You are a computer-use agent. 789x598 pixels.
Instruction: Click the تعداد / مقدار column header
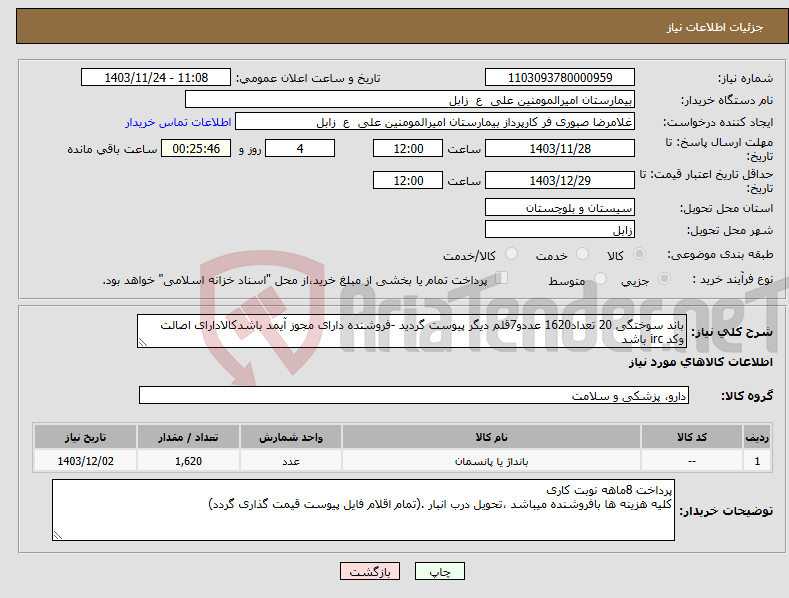(x=188, y=437)
